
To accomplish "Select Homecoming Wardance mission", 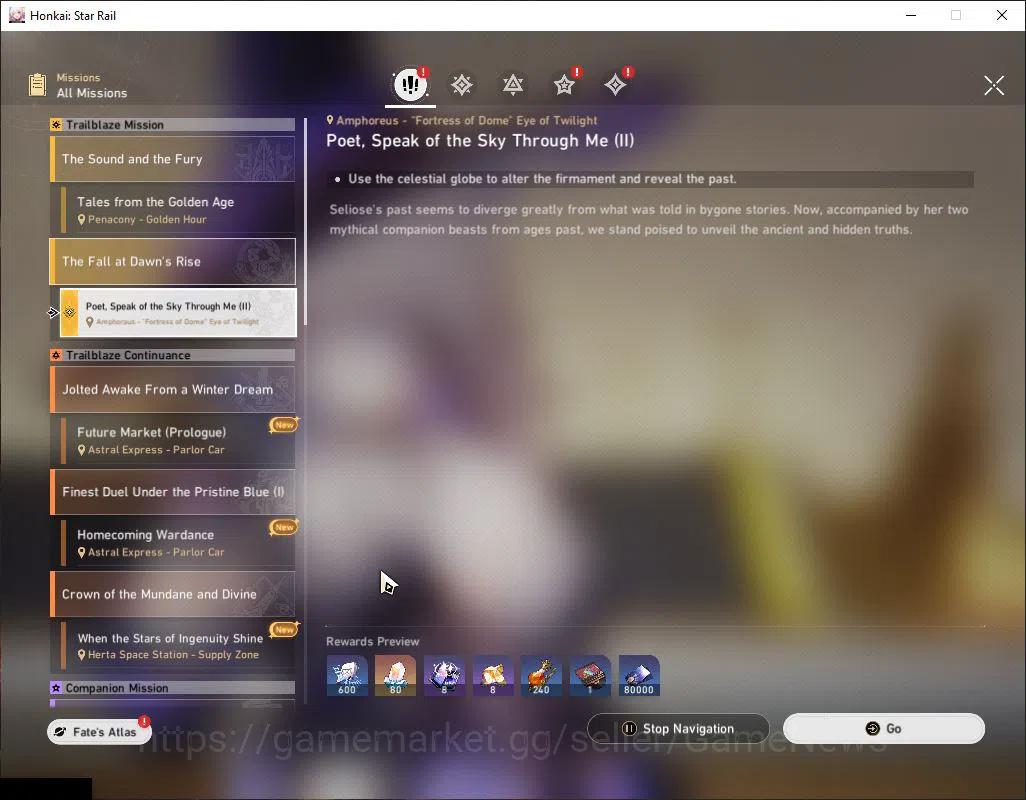I will coord(178,543).
